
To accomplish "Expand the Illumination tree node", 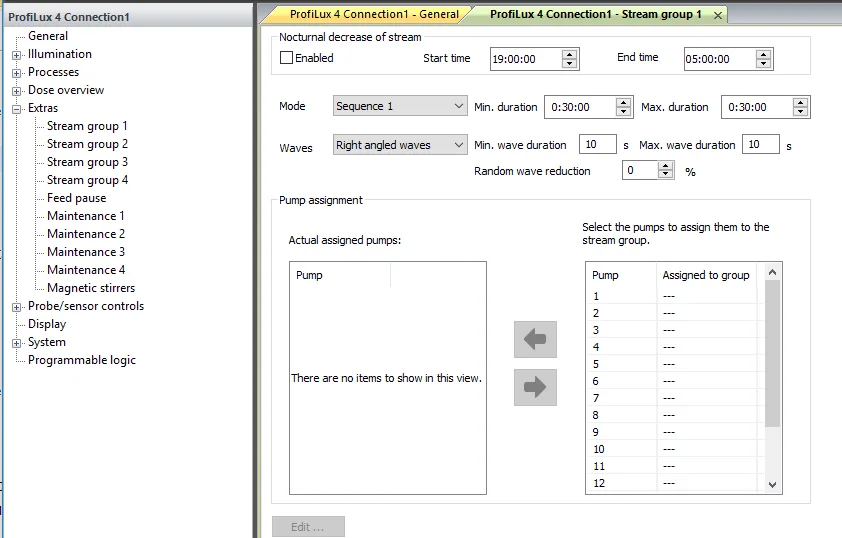I will [x=17, y=55].
